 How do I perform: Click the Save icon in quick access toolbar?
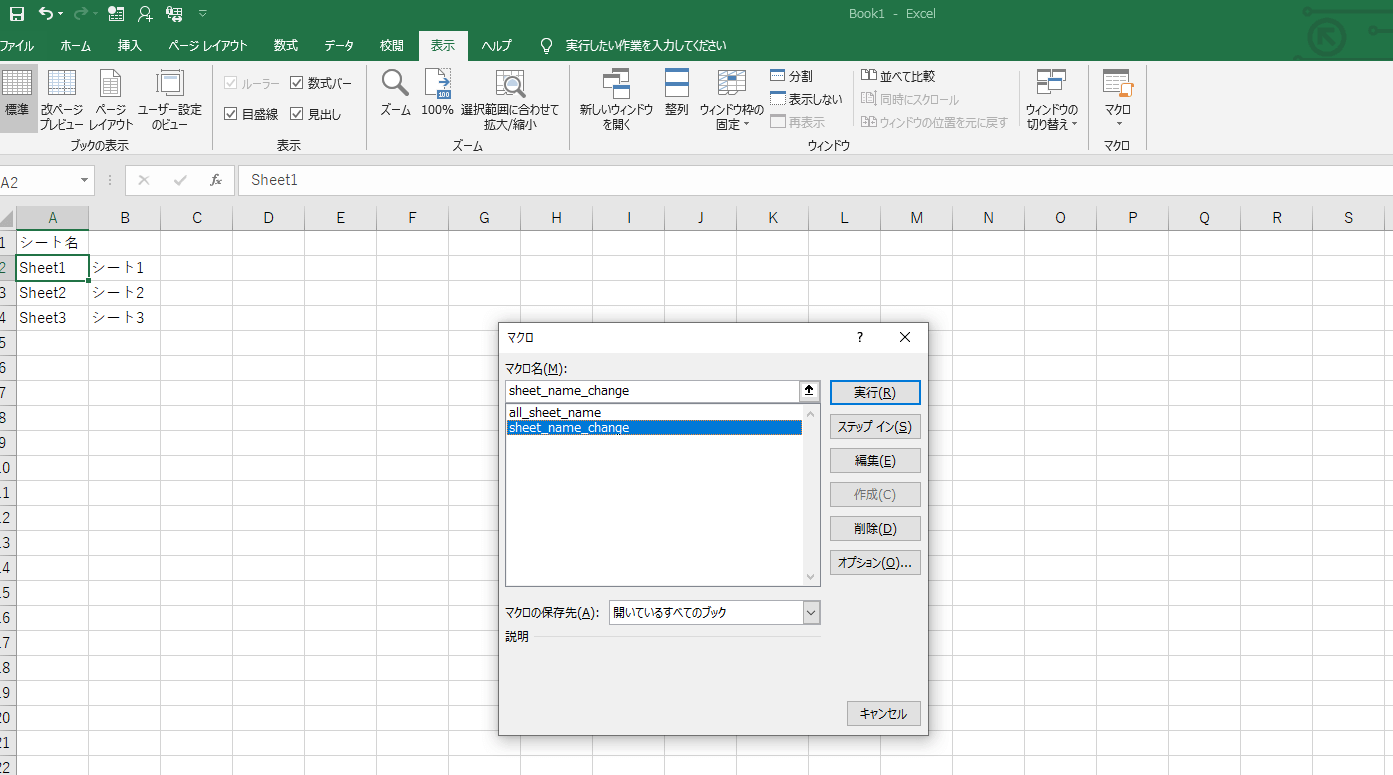coord(16,14)
